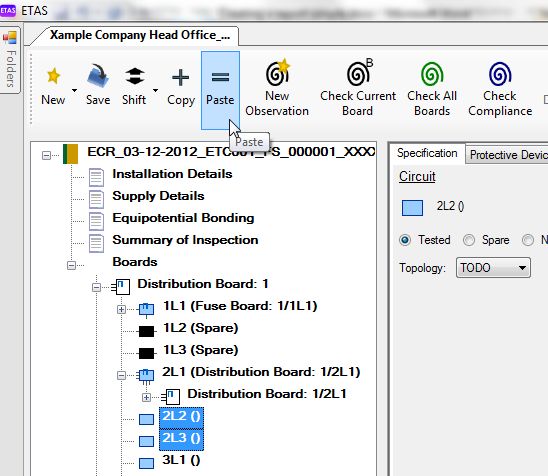This screenshot has height=476, width=548.
Task: Create a New Observation
Action: [277, 87]
